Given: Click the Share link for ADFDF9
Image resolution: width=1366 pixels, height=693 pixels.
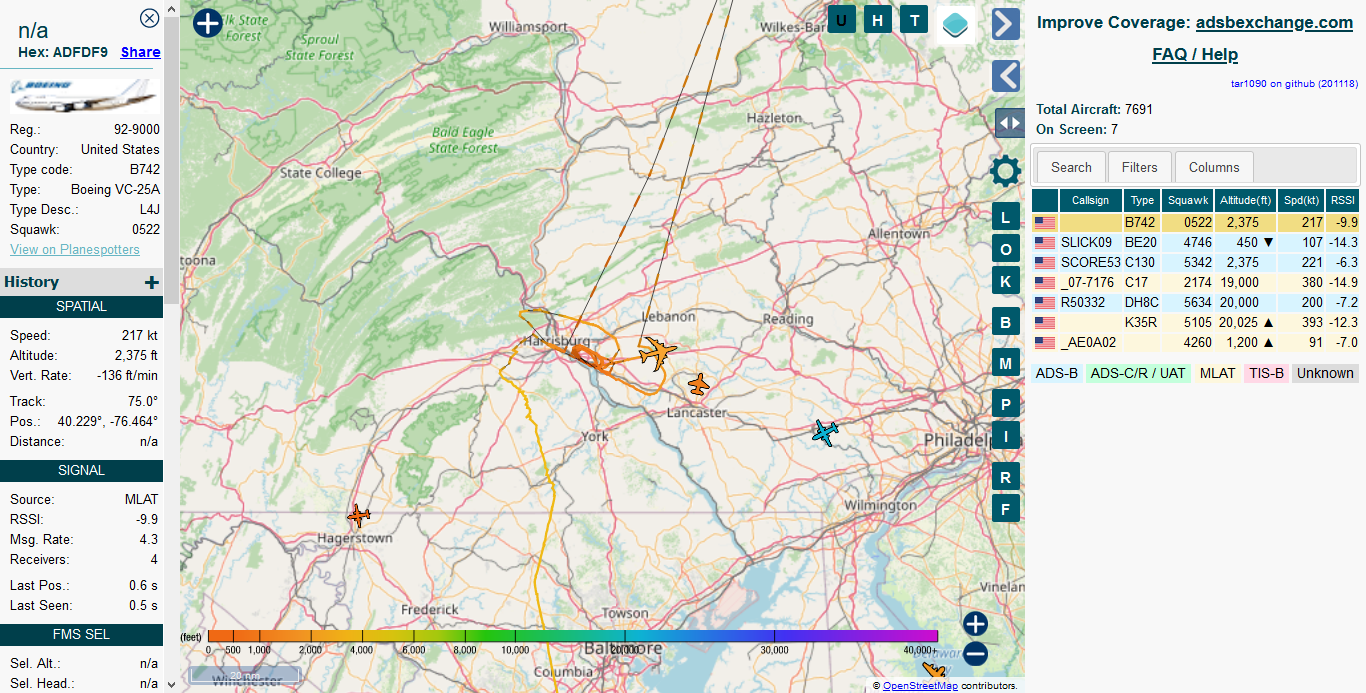Looking at the screenshot, I should [140, 52].
